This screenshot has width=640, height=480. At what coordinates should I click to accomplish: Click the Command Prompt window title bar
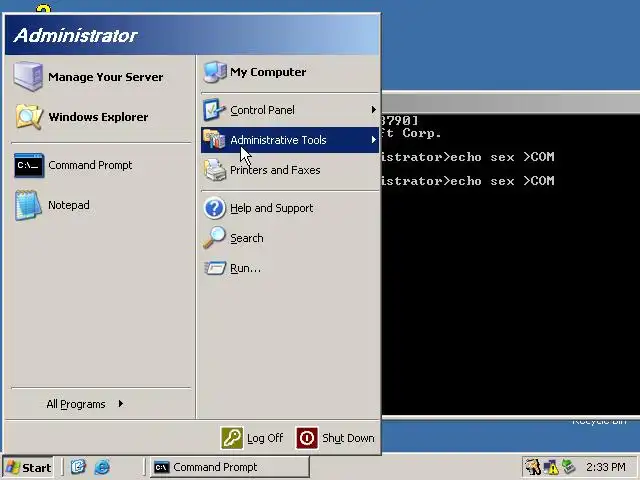[510, 103]
